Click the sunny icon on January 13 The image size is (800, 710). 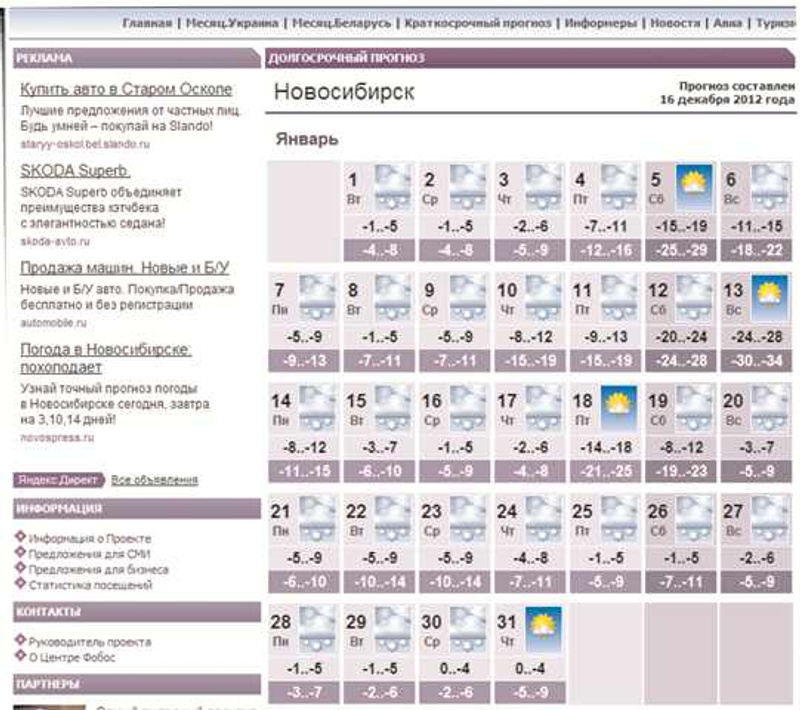pos(767,293)
